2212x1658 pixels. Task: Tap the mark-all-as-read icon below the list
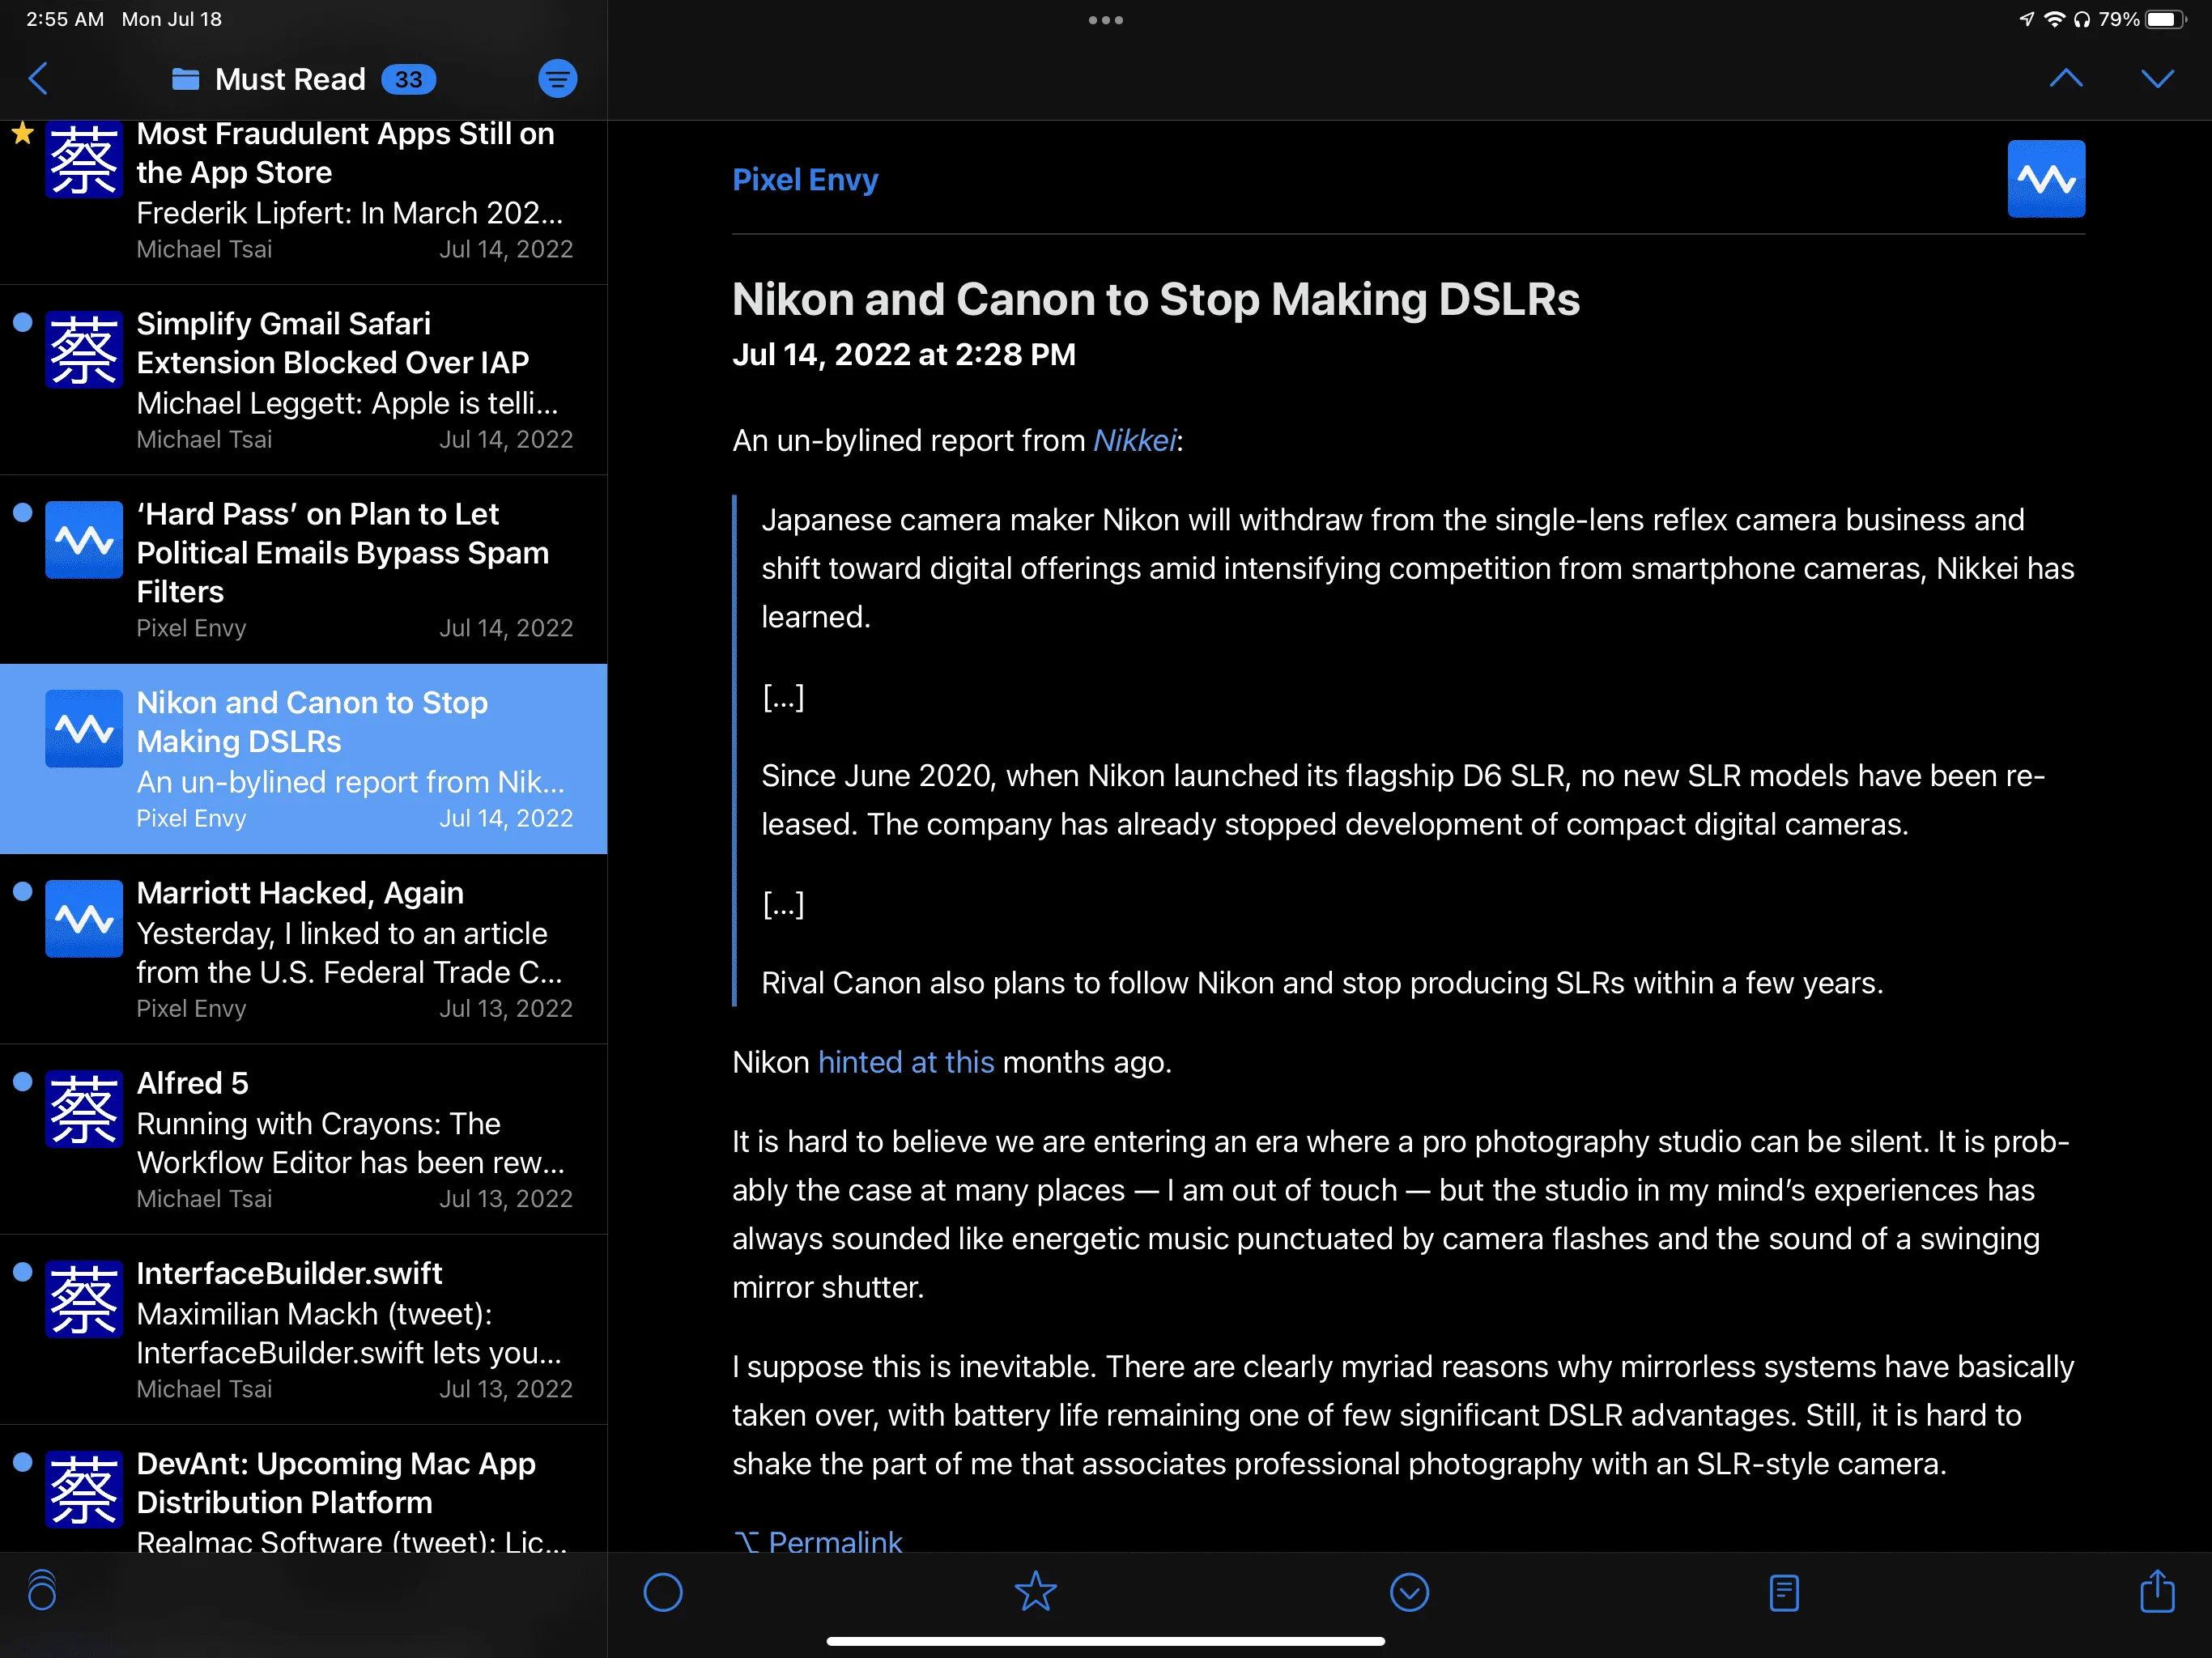42,1590
